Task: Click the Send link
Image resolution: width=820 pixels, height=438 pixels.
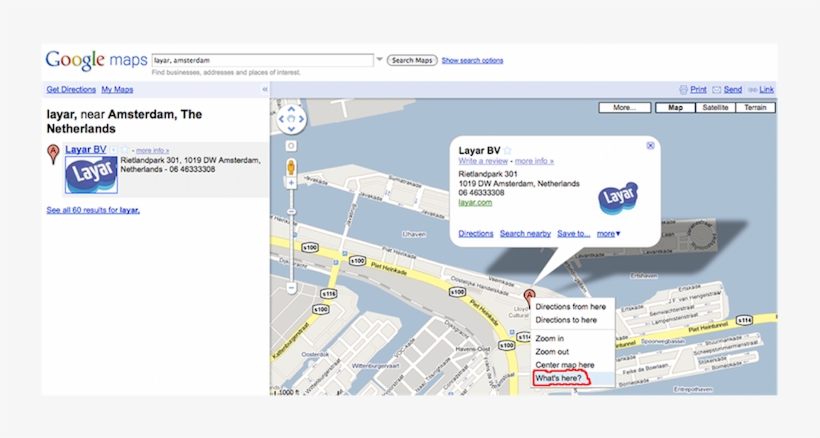Action: tap(733, 89)
